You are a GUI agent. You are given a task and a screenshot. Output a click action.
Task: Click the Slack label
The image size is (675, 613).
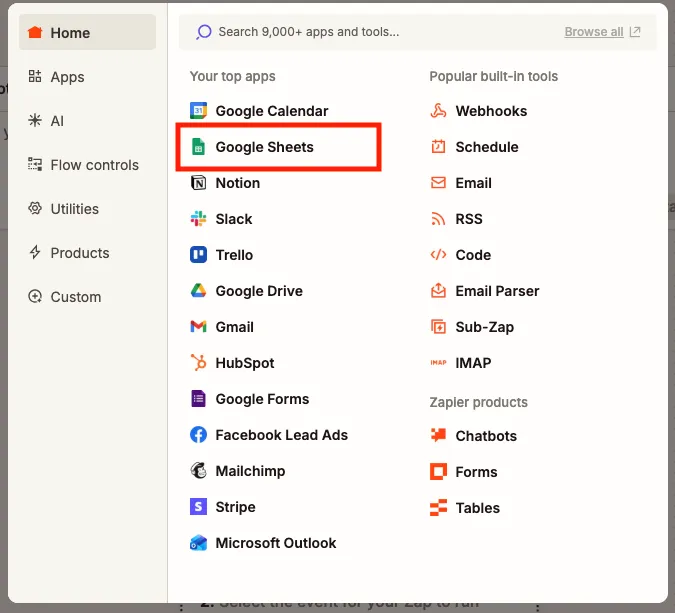[234, 219]
